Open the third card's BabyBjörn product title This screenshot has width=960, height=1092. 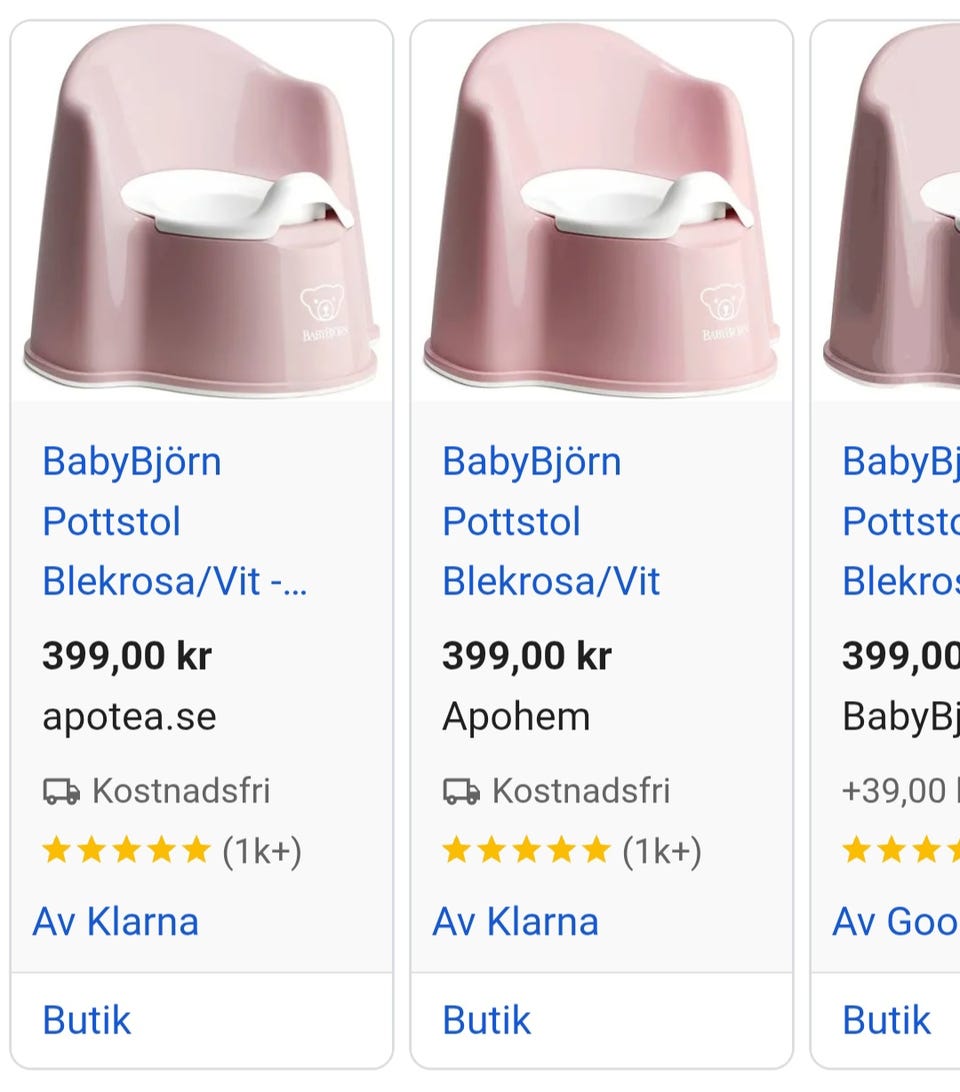click(900, 521)
